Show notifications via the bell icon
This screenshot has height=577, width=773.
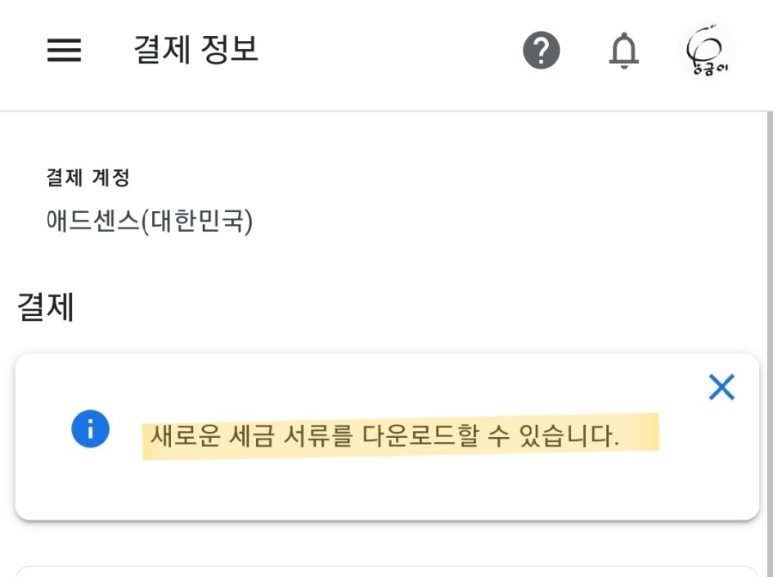[624, 51]
